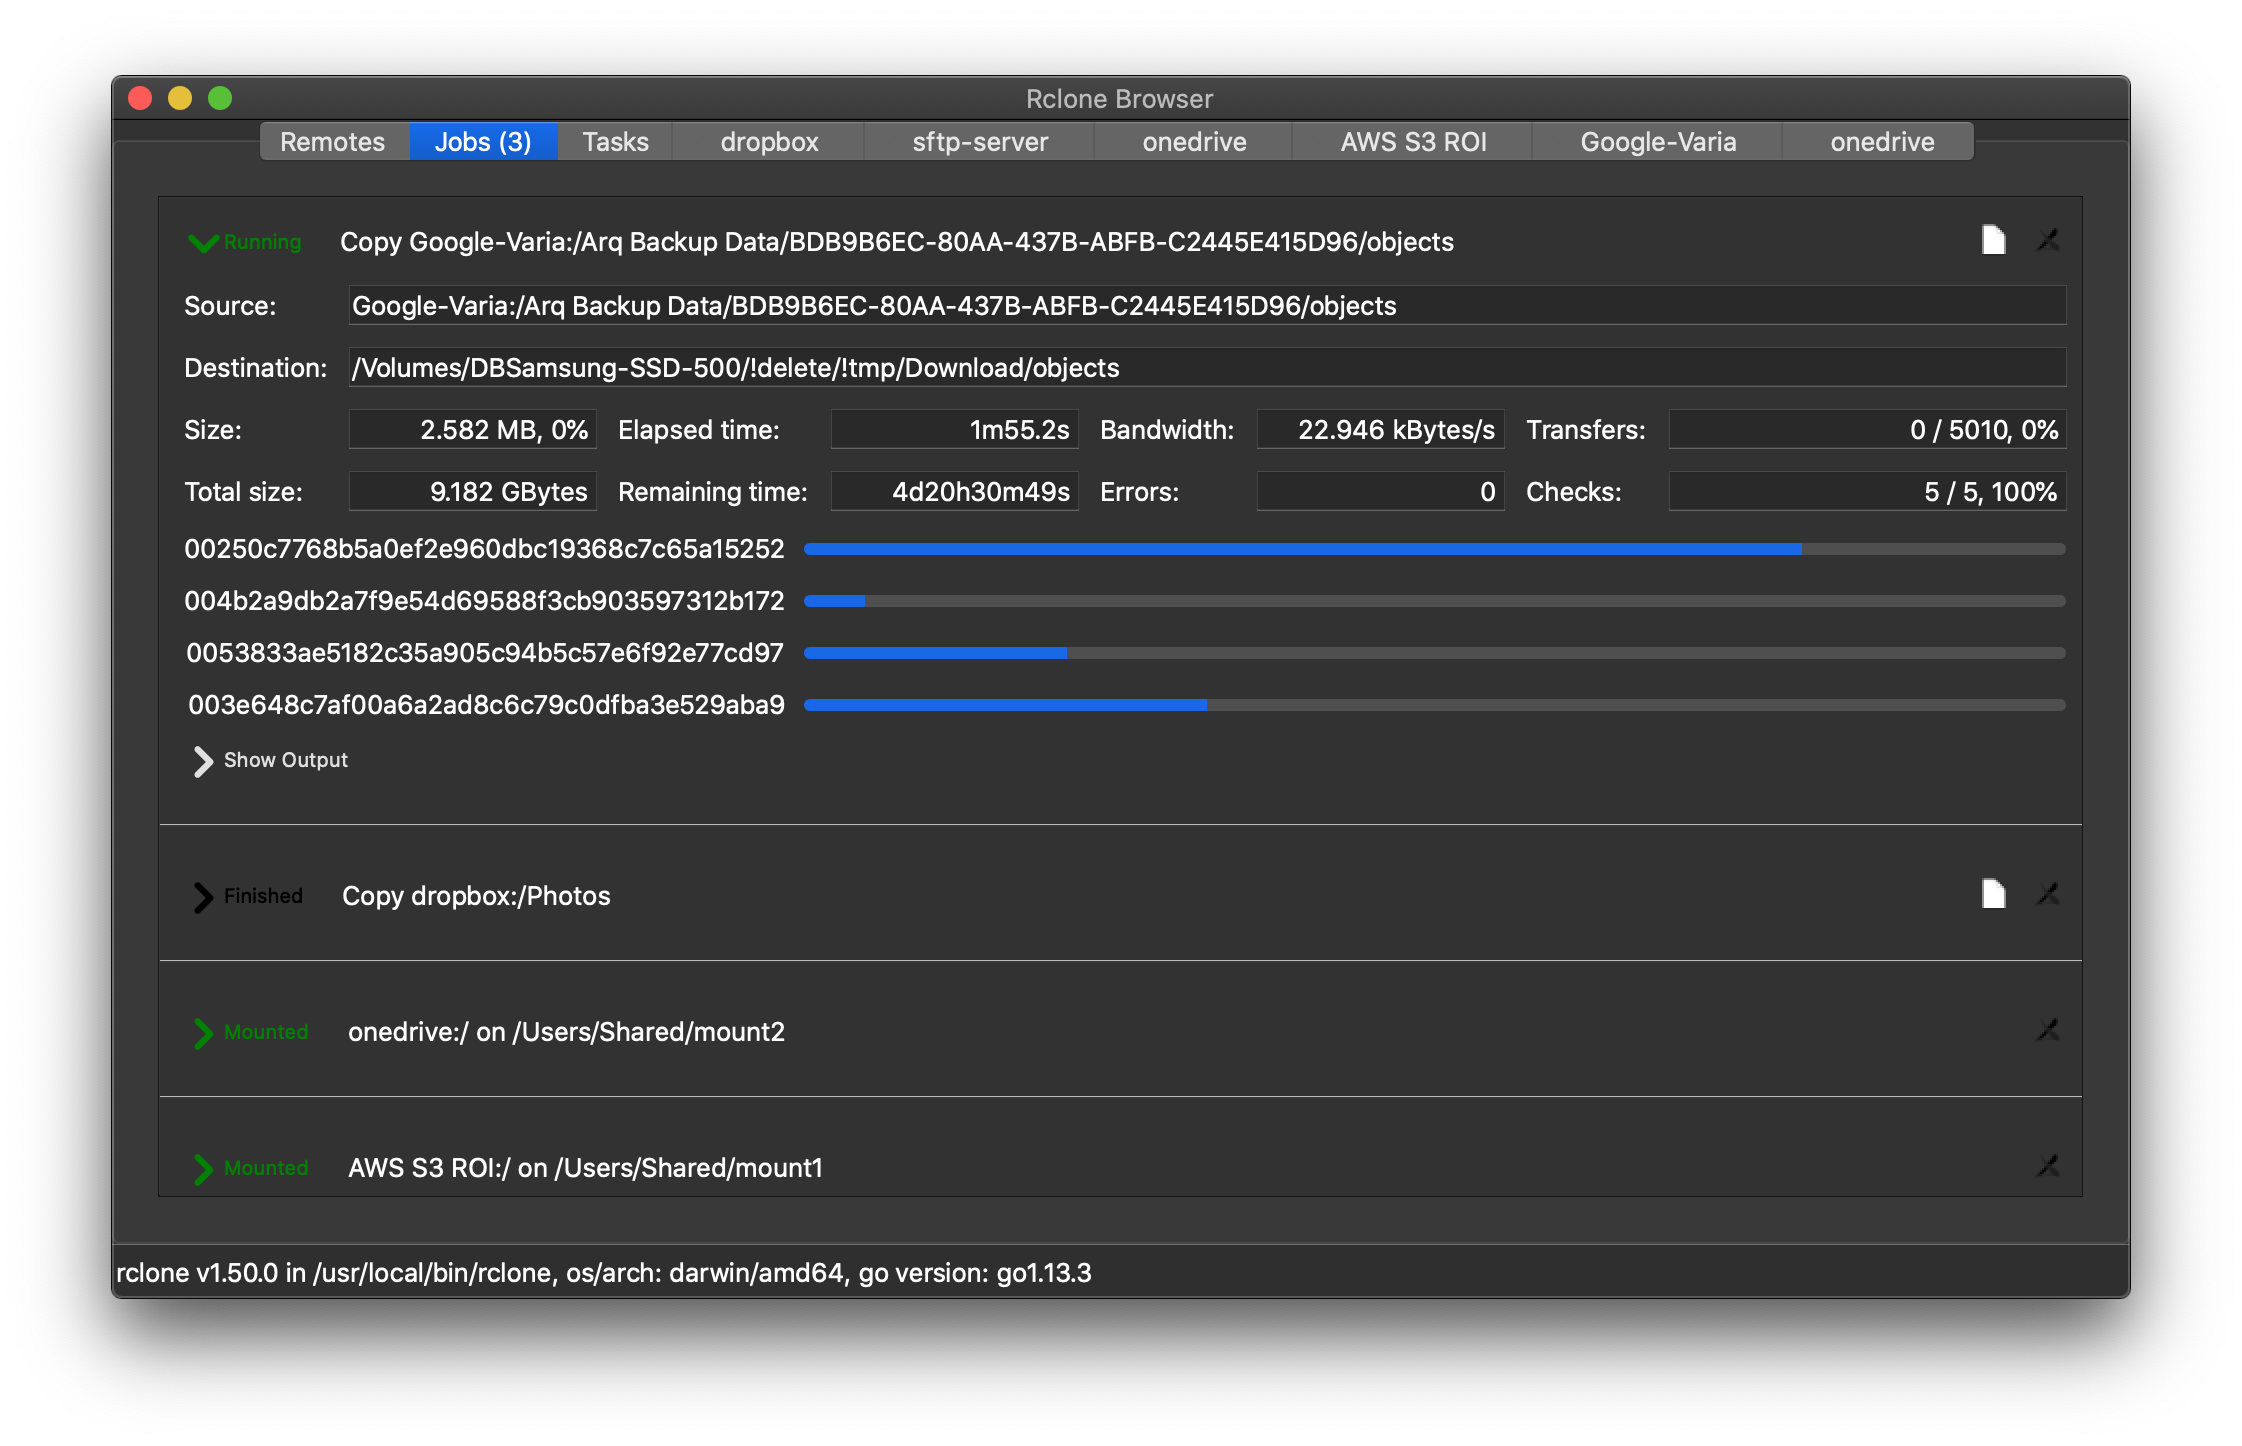
Task: Click the document icon on the running copy job
Action: click(1993, 240)
